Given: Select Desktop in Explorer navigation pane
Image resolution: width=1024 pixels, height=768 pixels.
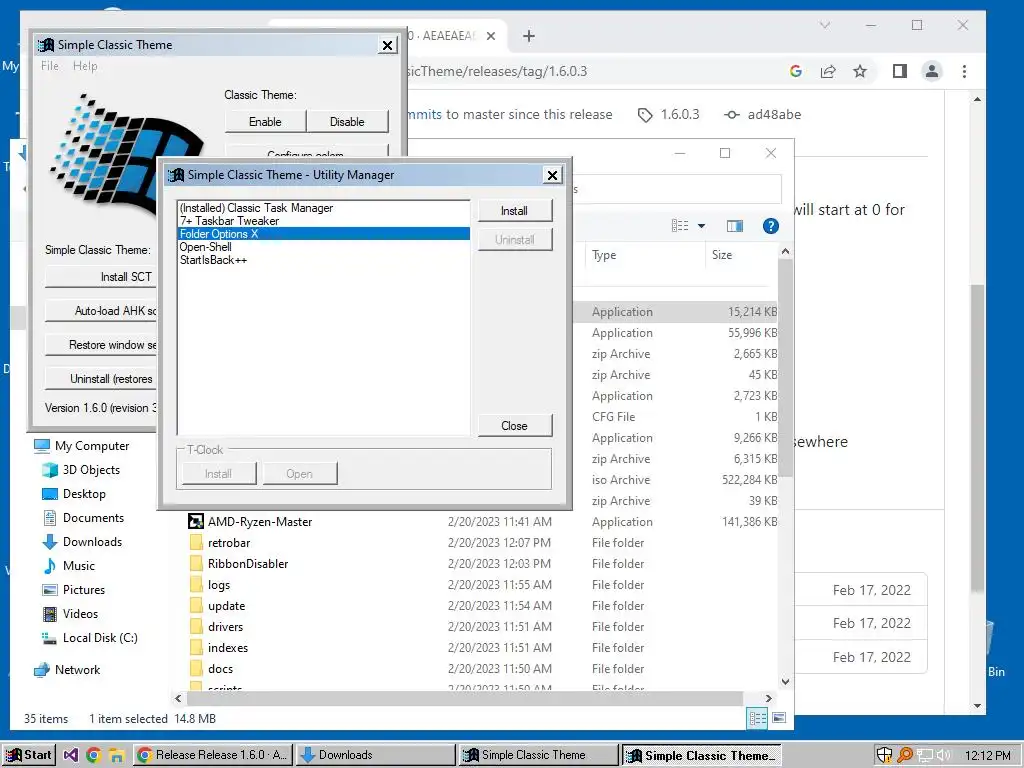Looking at the screenshot, I should point(84,494).
